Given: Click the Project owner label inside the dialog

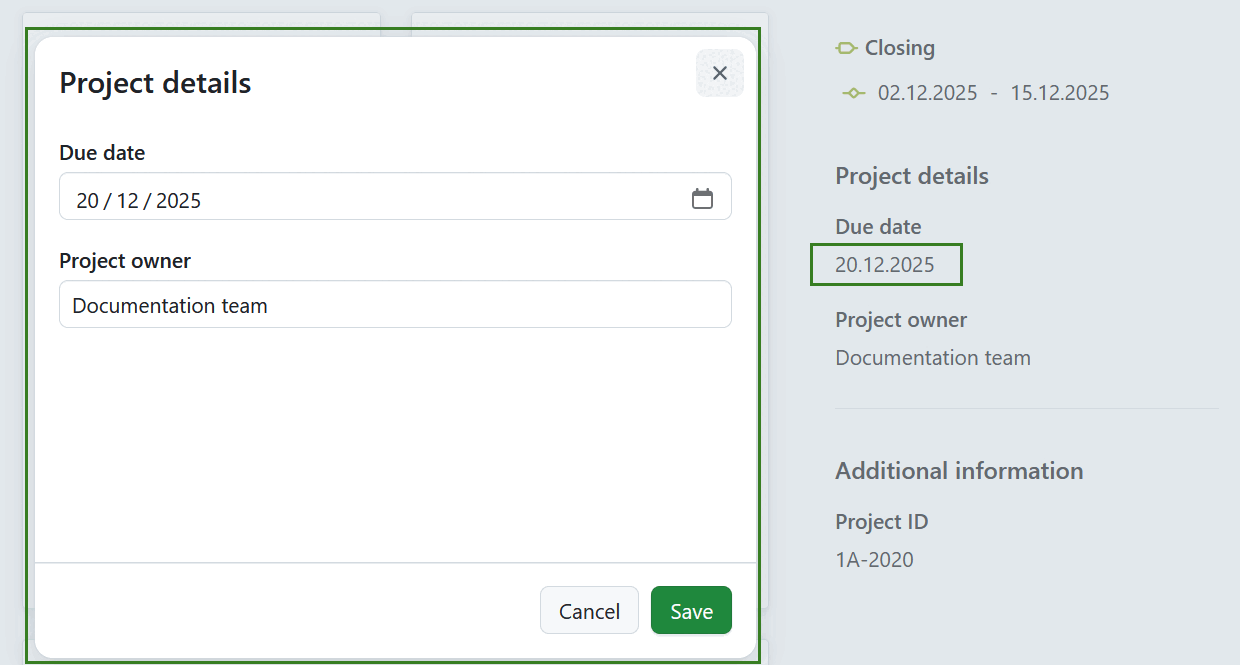Looking at the screenshot, I should click(124, 260).
